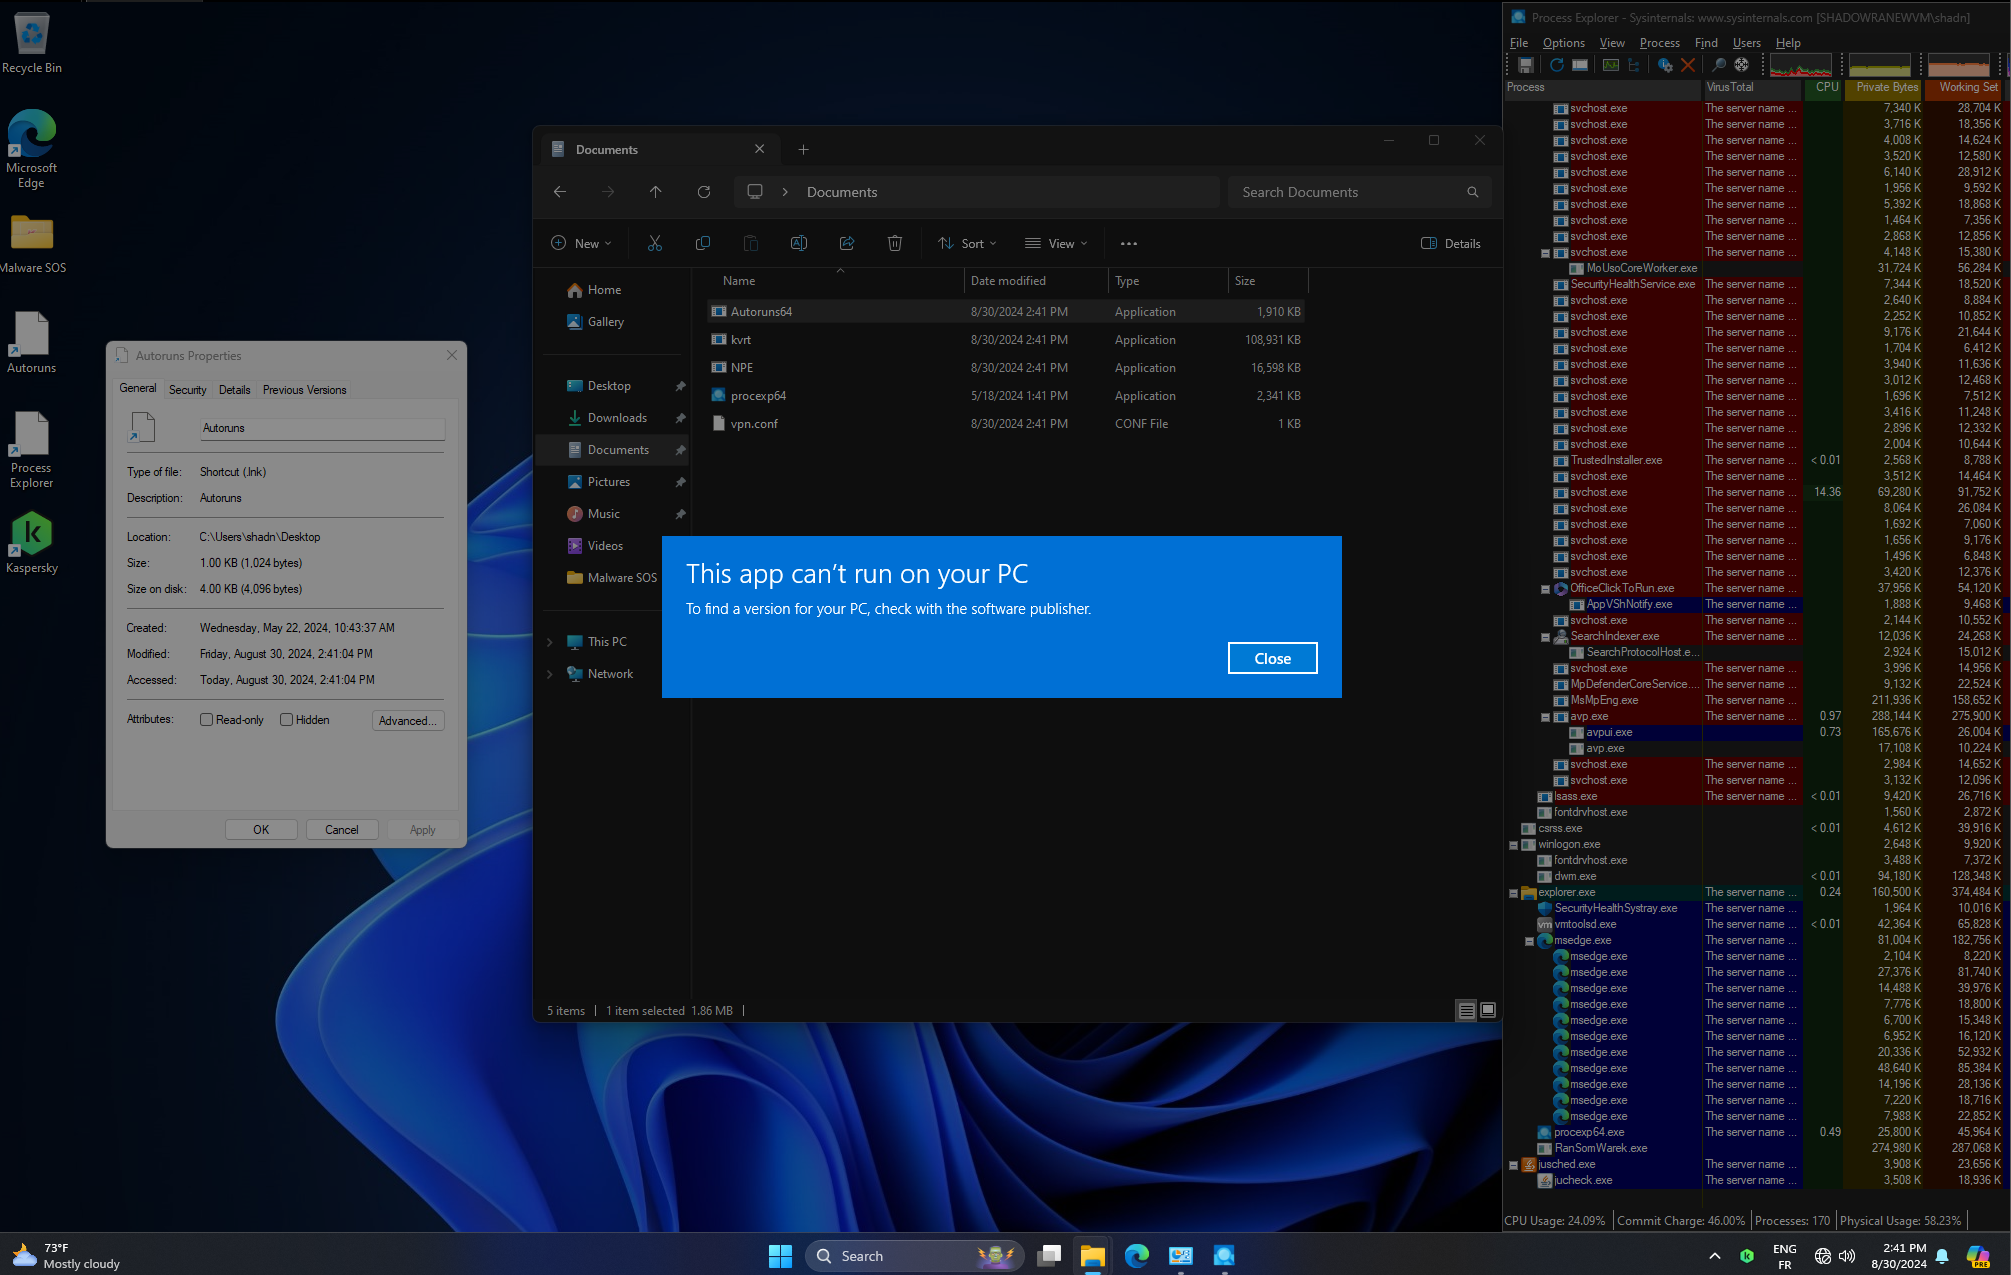This screenshot has width=2011, height=1275.
Task: Toggle the Details pane button
Action: point(1450,243)
